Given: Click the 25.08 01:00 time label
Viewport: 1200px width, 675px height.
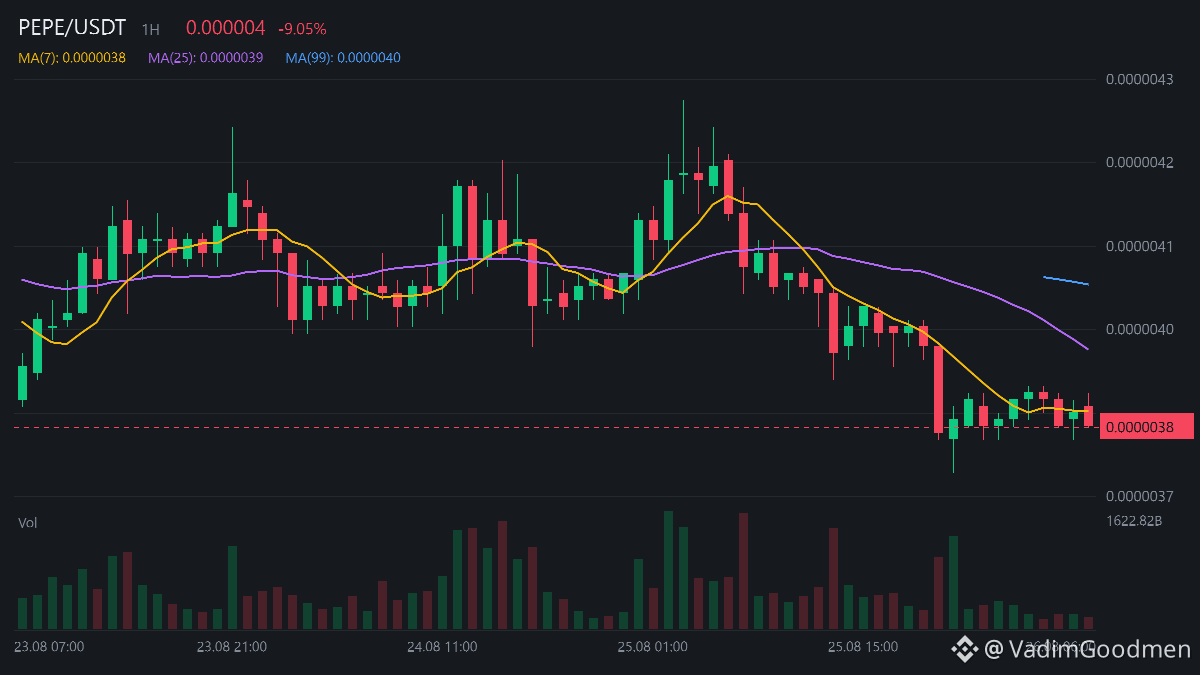Looking at the screenshot, I should coord(652,647).
